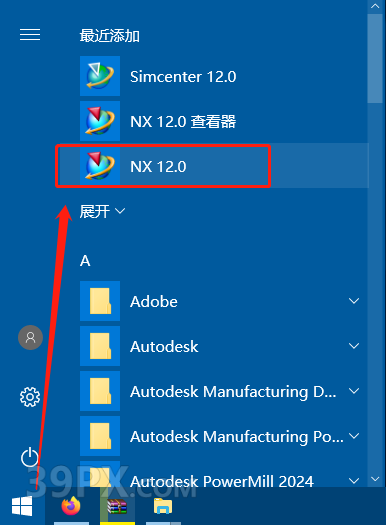Open Firefox from the taskbar
386x525 pixels.
coord(71,506)
